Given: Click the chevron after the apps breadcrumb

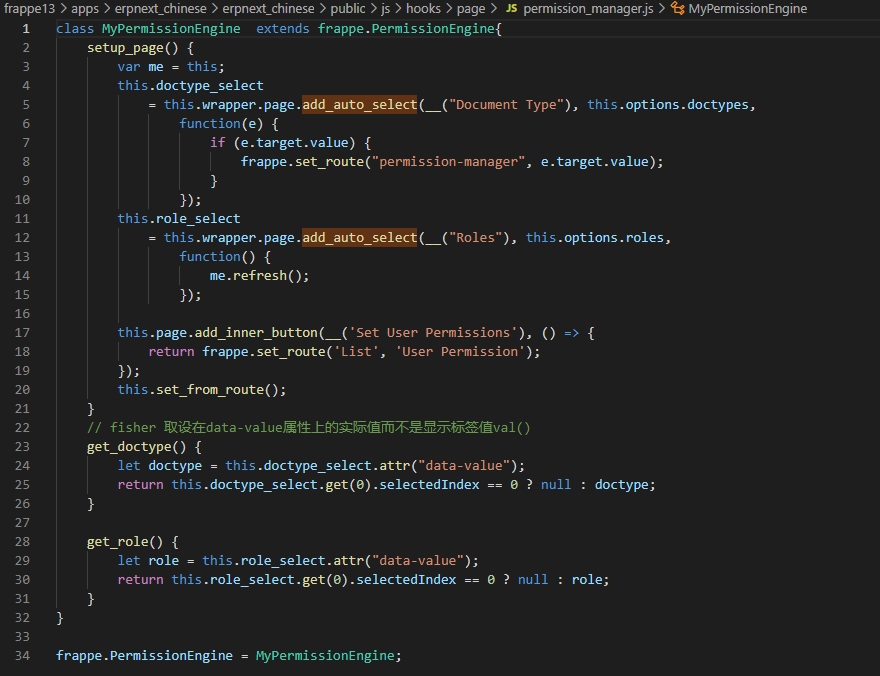Looking at the screenshot, I should (107, 8).
